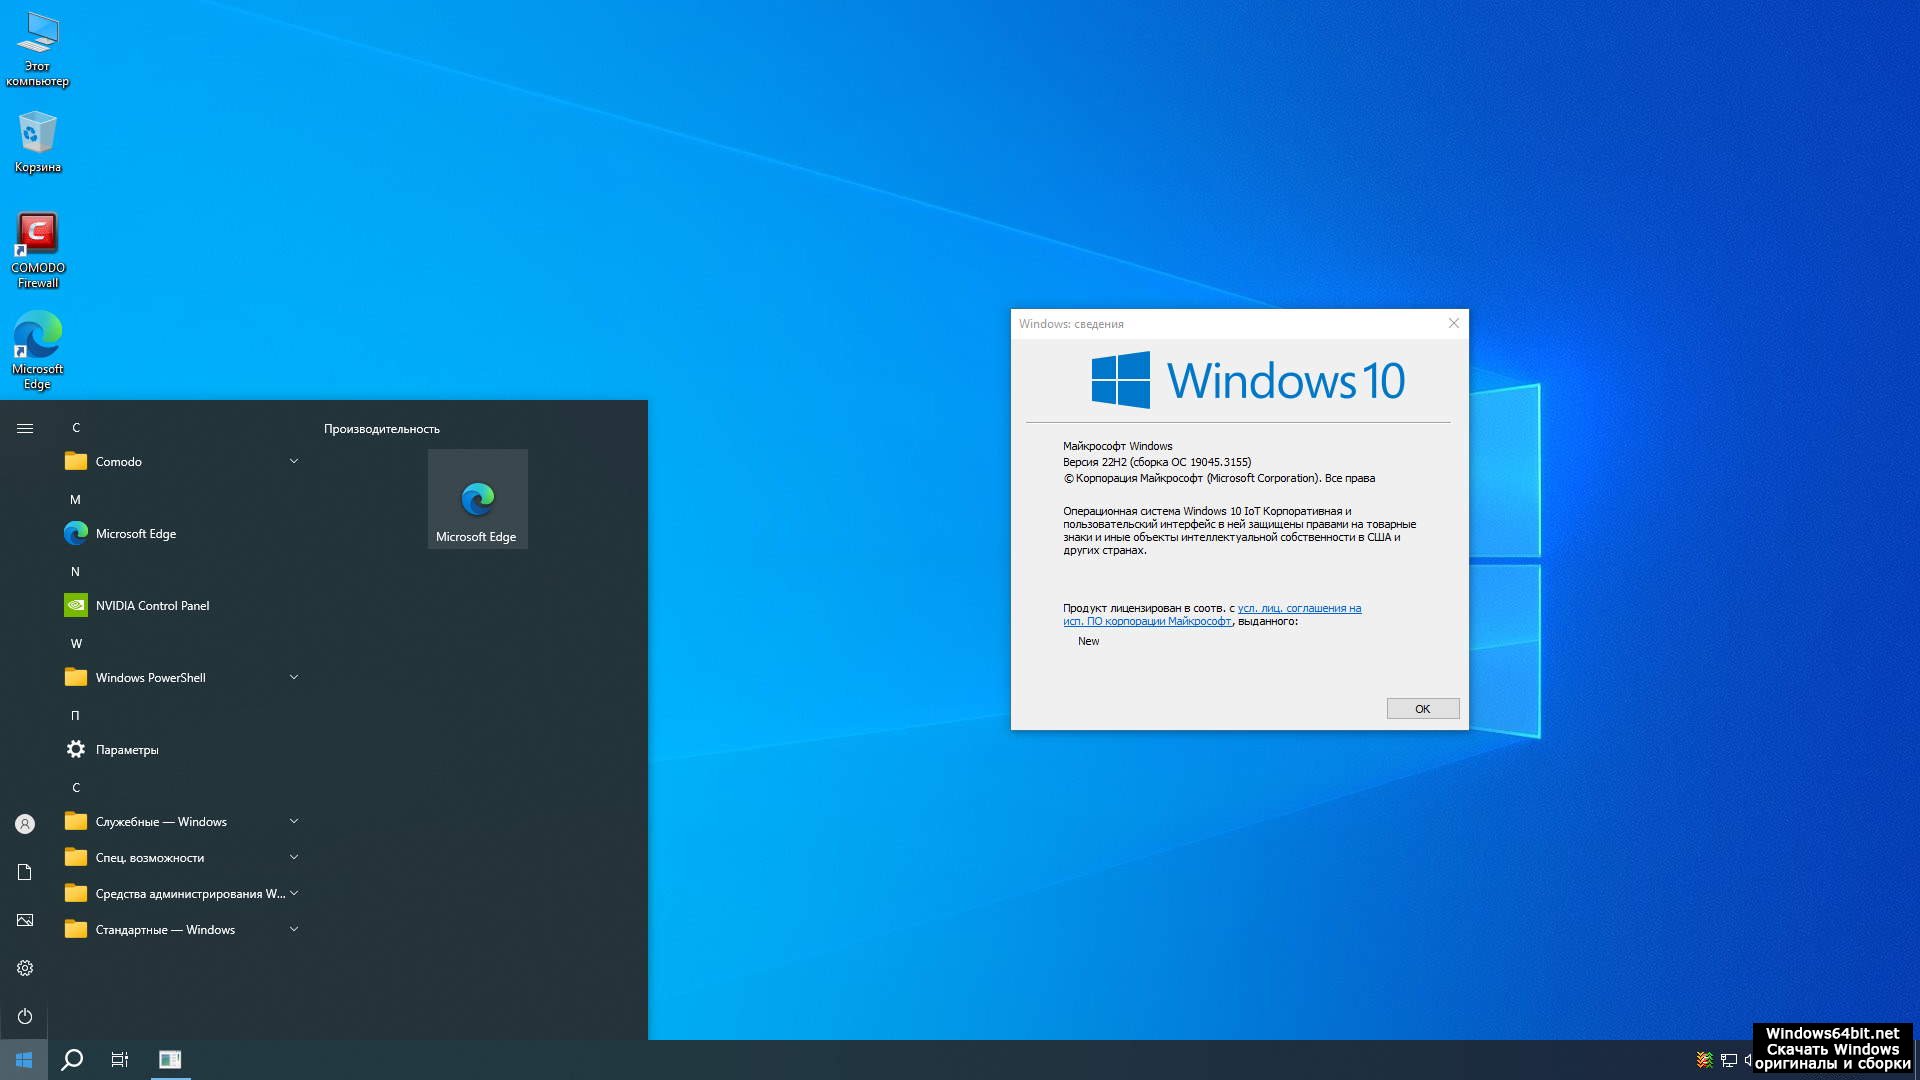Screen dimensions: 1920x1080
Task: Click the user account icon in Start
Action: (x=25, y=824)
